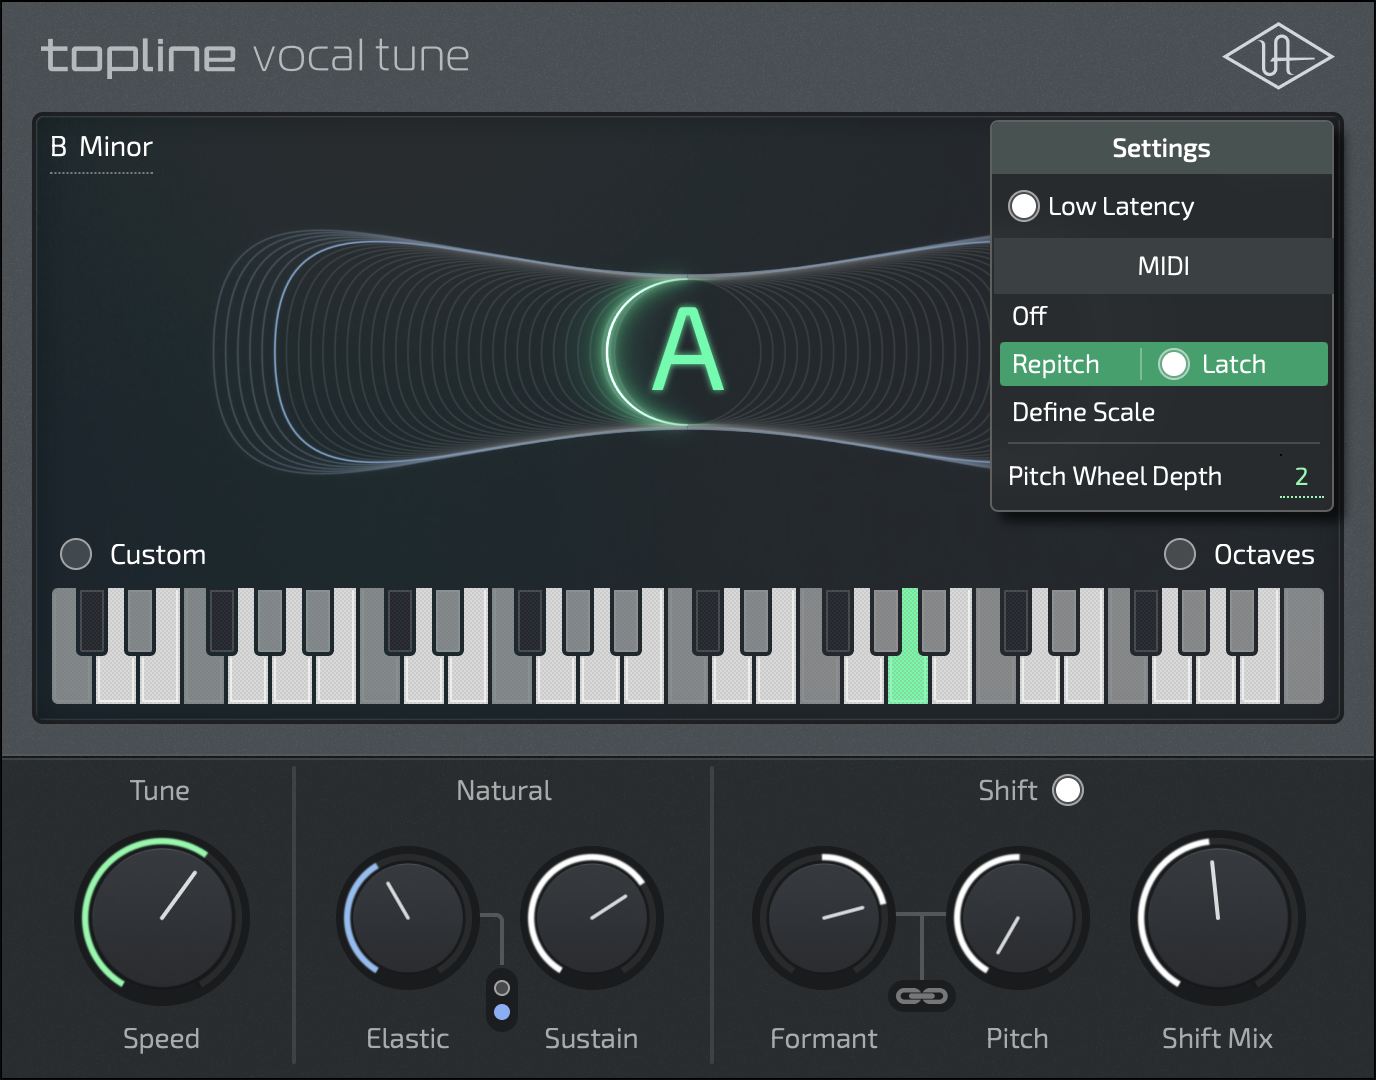Click the Pitch Wheel Depth label
1376x1080 pixels.
tap(1115, 476)
